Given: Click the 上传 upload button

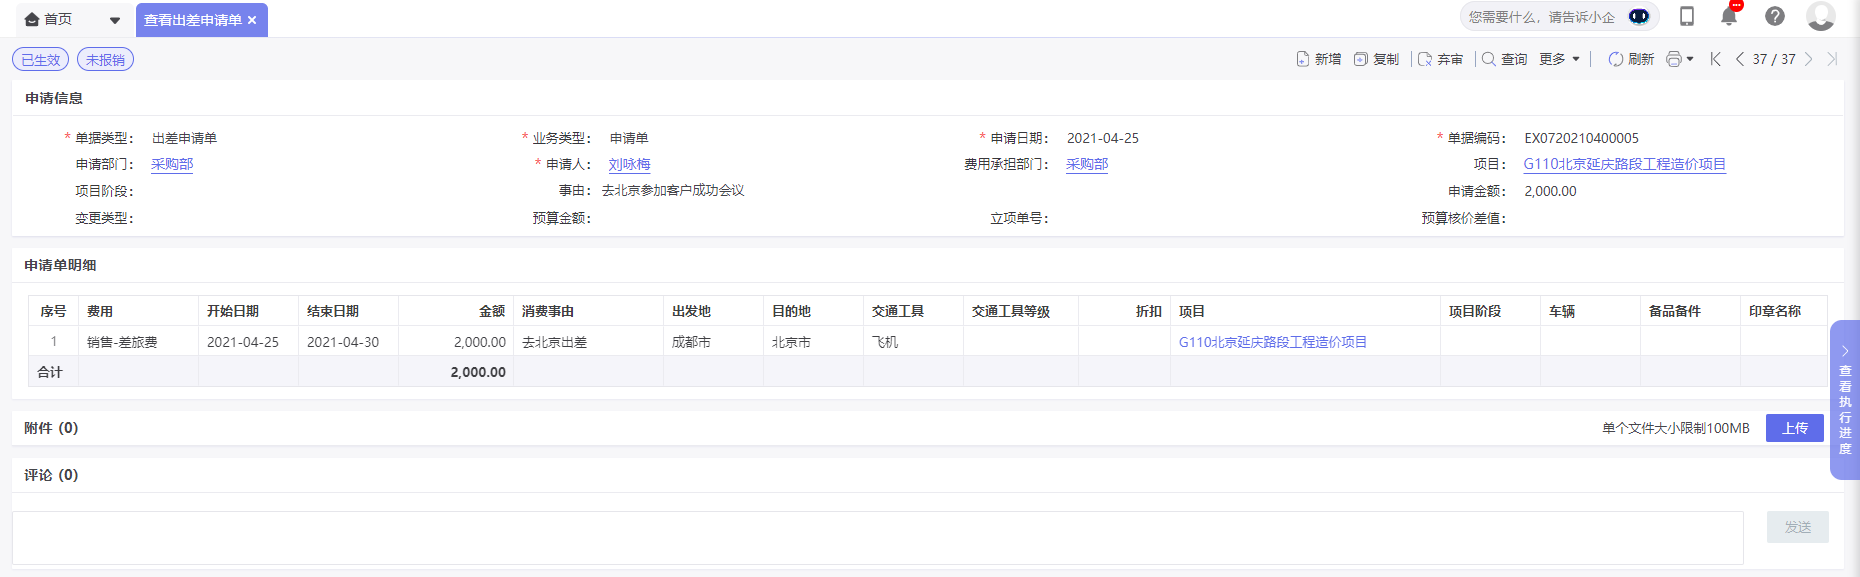Looking at the screenshot, I should tap(1794, 428).
